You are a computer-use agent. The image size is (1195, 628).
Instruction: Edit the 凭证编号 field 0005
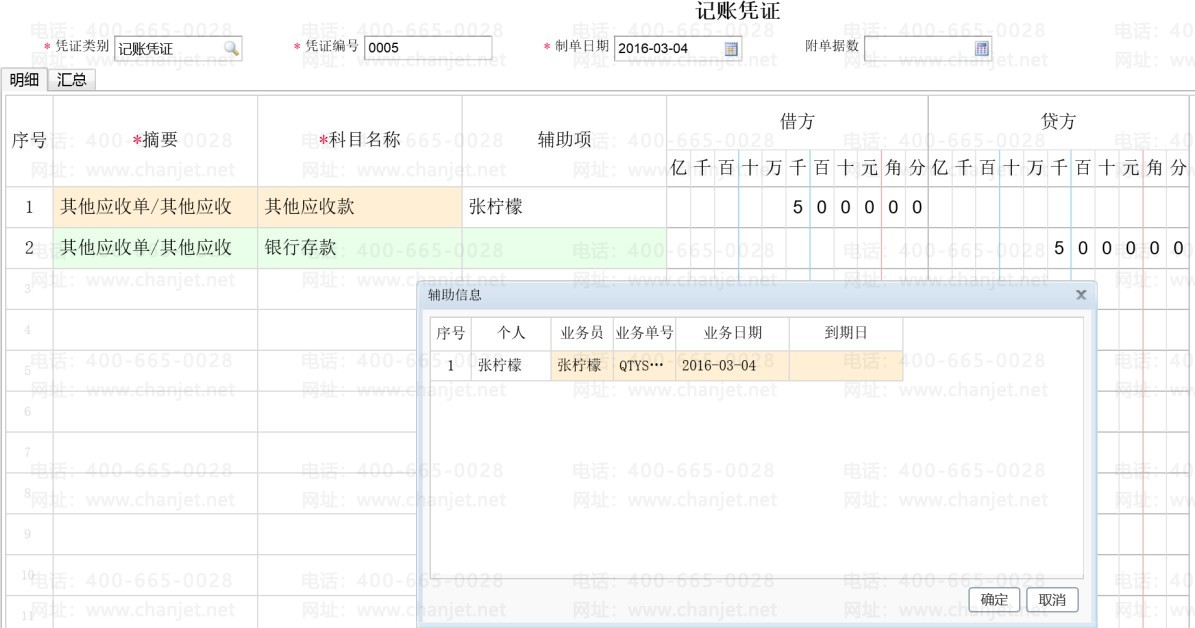(428, 48)
